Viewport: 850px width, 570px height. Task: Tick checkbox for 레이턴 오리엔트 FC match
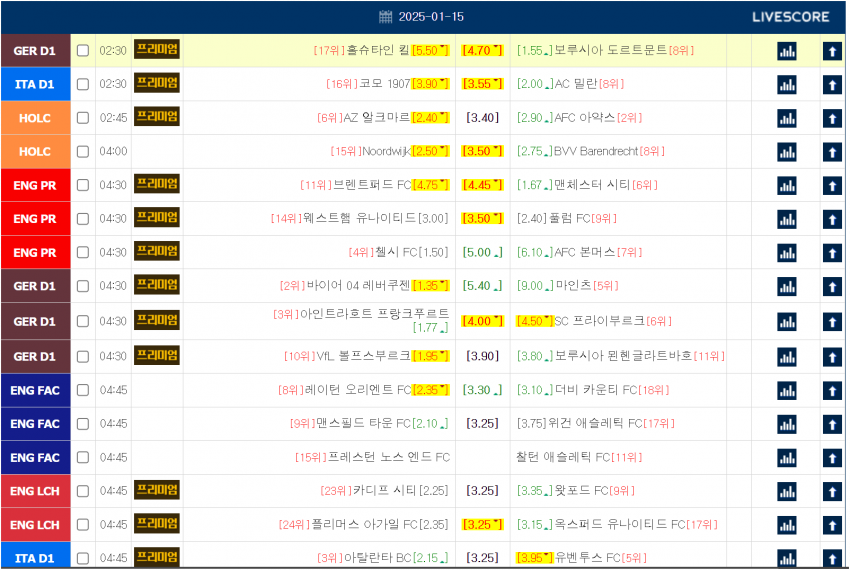click(x=83, y=390)
